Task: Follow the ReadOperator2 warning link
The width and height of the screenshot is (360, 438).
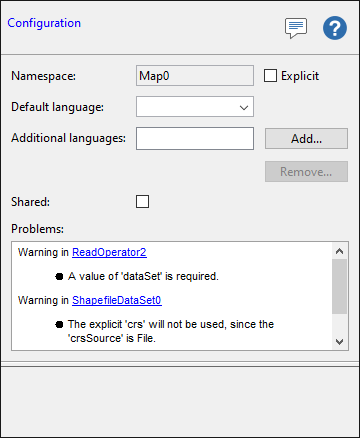Action: (x=109, y=252)
